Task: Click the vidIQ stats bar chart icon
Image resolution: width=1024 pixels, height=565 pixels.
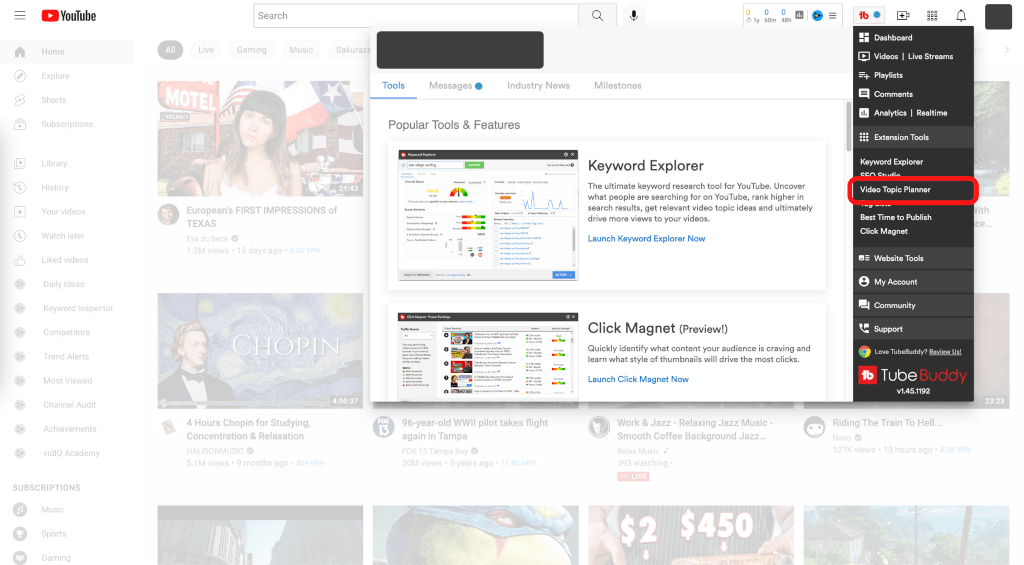Action: tap(800, 15)
